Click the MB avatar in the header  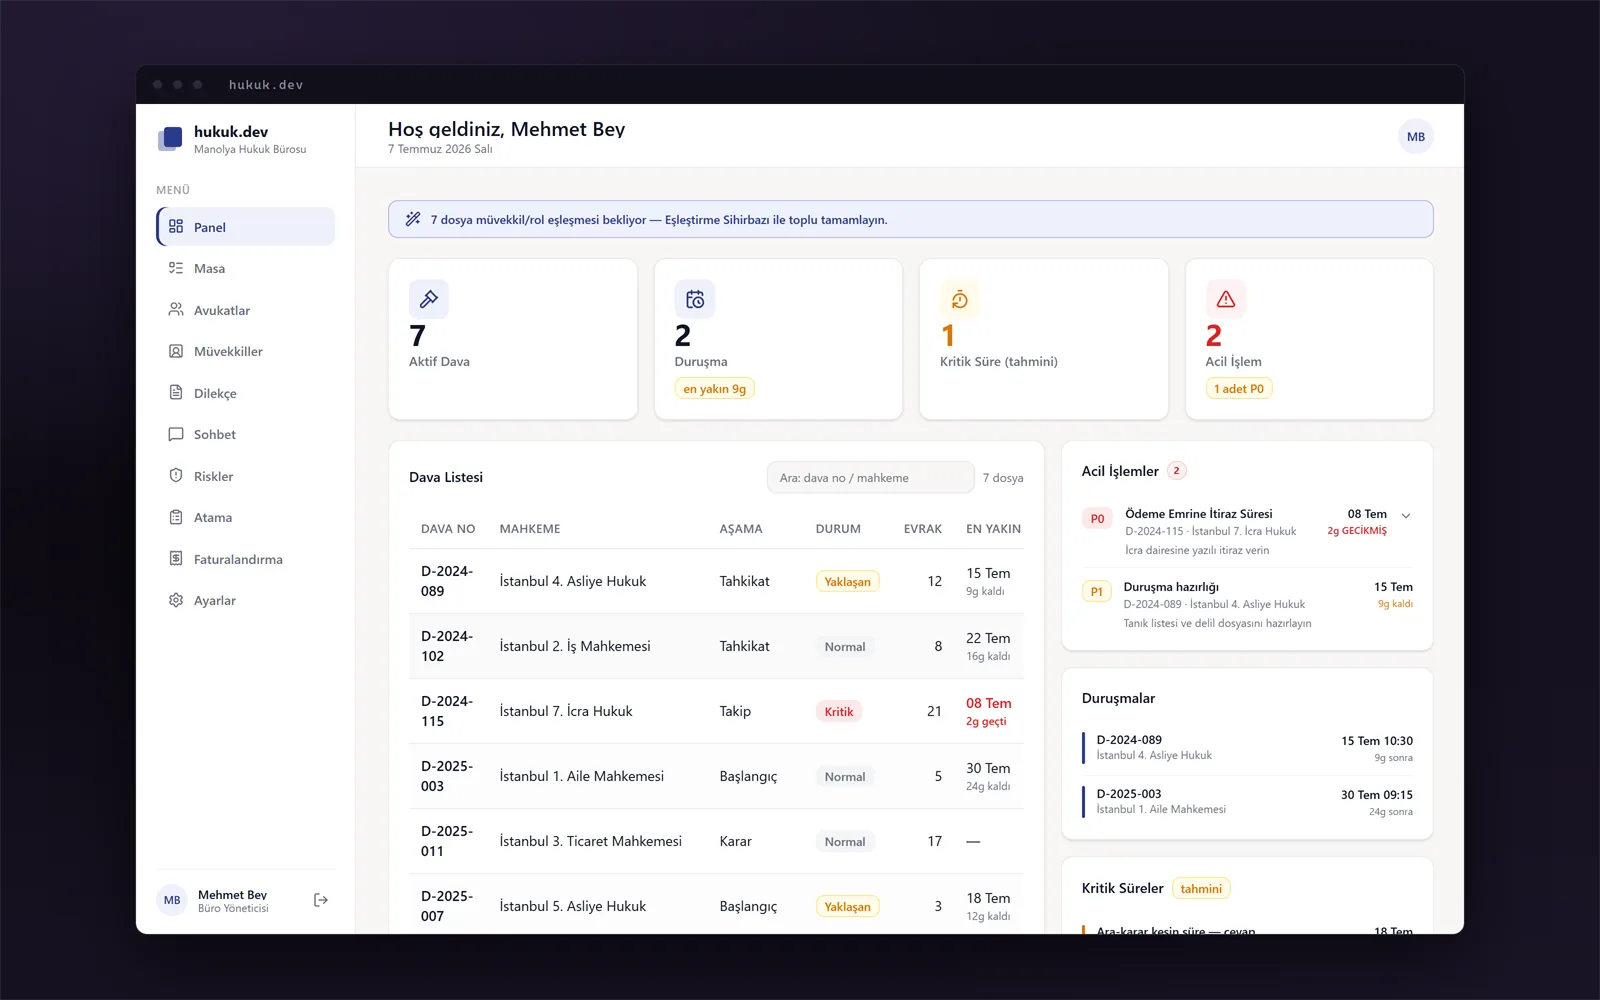1416,137
